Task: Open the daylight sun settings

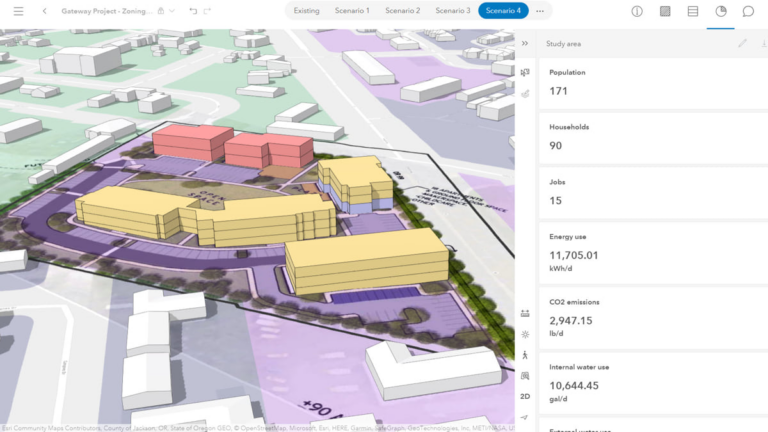Action: point(525,335)
